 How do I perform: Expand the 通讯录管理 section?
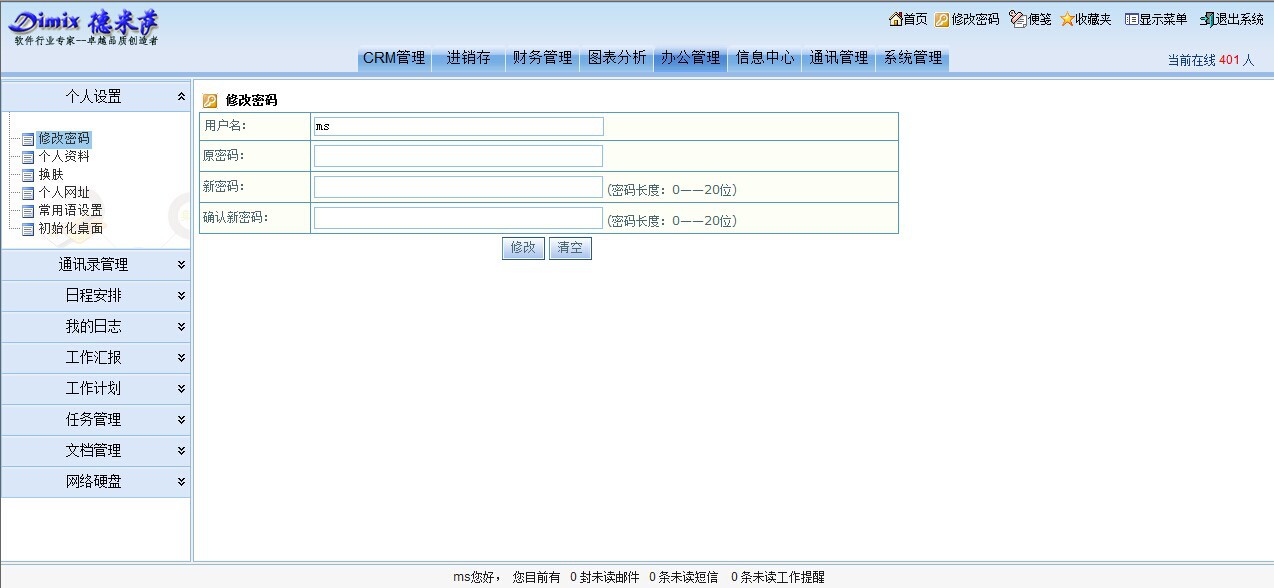181,265
